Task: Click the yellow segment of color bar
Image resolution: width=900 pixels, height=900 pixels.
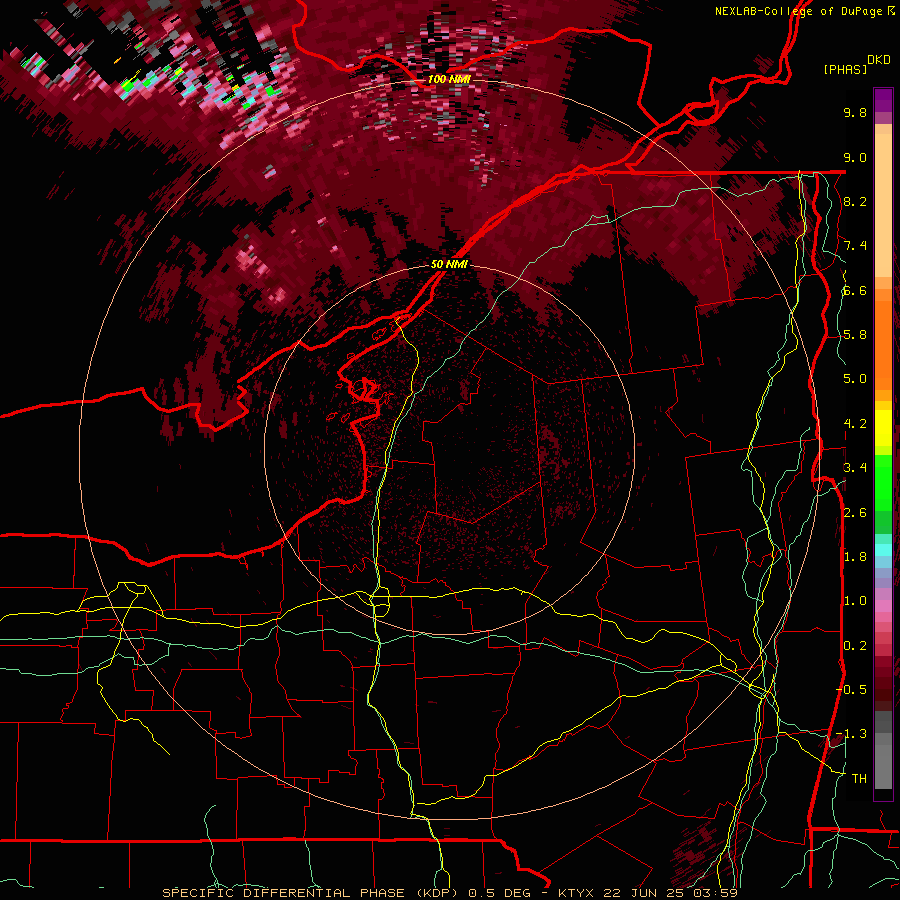Action: pyautogui.click(x=883, y=428)
